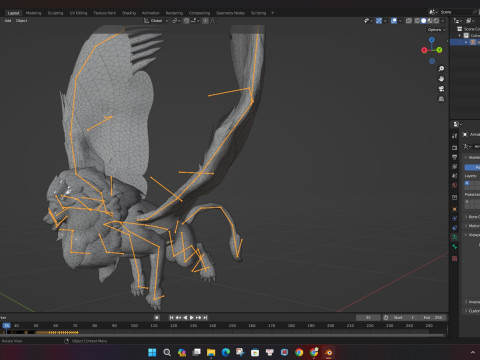Expand the Collection row in outliner
The height and width of the screenshot is (360, 480).
pos(460,36)
